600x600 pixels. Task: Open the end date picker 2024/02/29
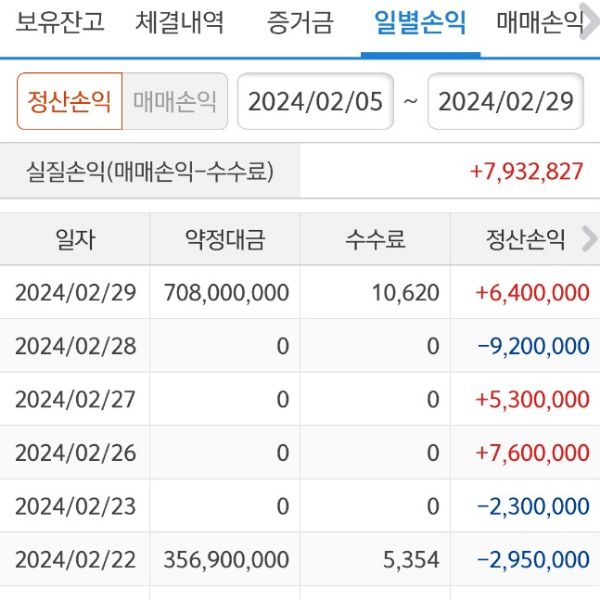505,102
